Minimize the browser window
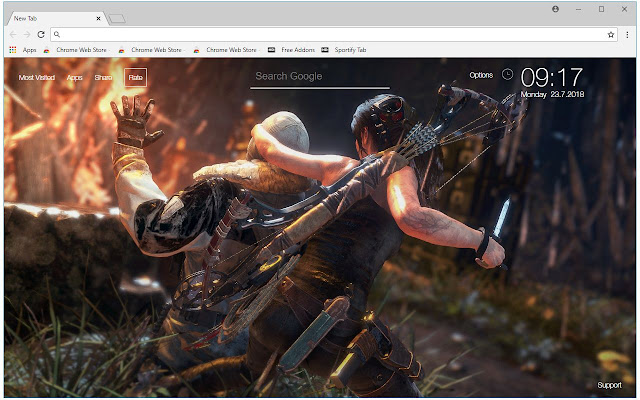The image size is (640, 400). tap(578, 9)
